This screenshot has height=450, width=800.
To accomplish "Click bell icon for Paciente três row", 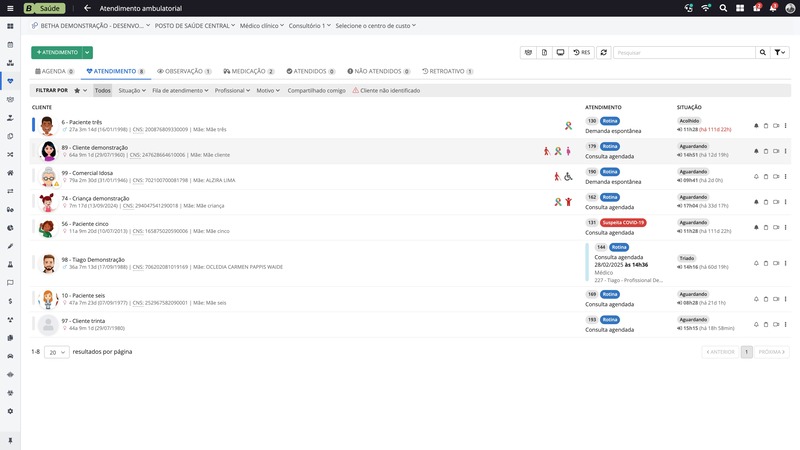I will point(754,125).
